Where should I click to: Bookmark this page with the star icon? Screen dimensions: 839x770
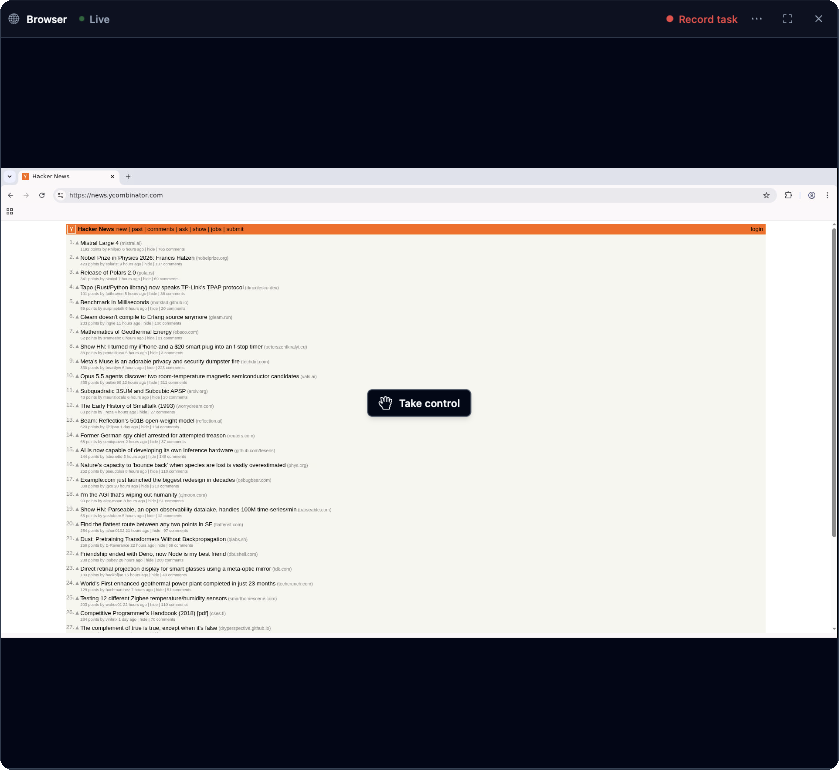(766, 195)
